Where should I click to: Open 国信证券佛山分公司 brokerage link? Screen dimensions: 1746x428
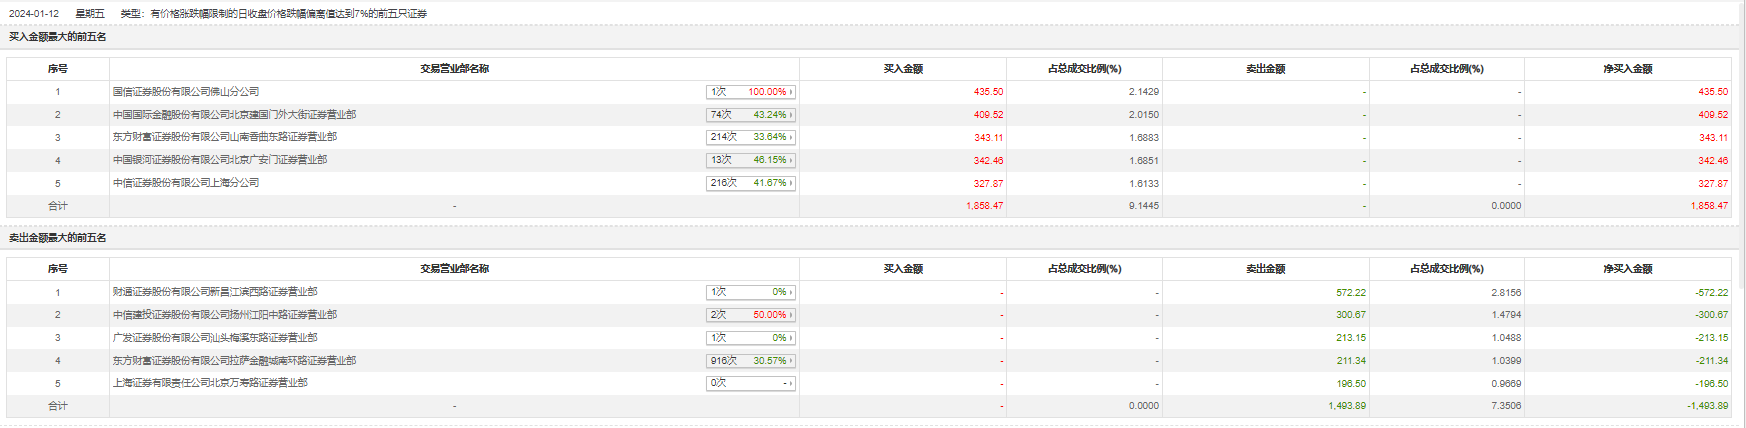click(x=186, y=92)
